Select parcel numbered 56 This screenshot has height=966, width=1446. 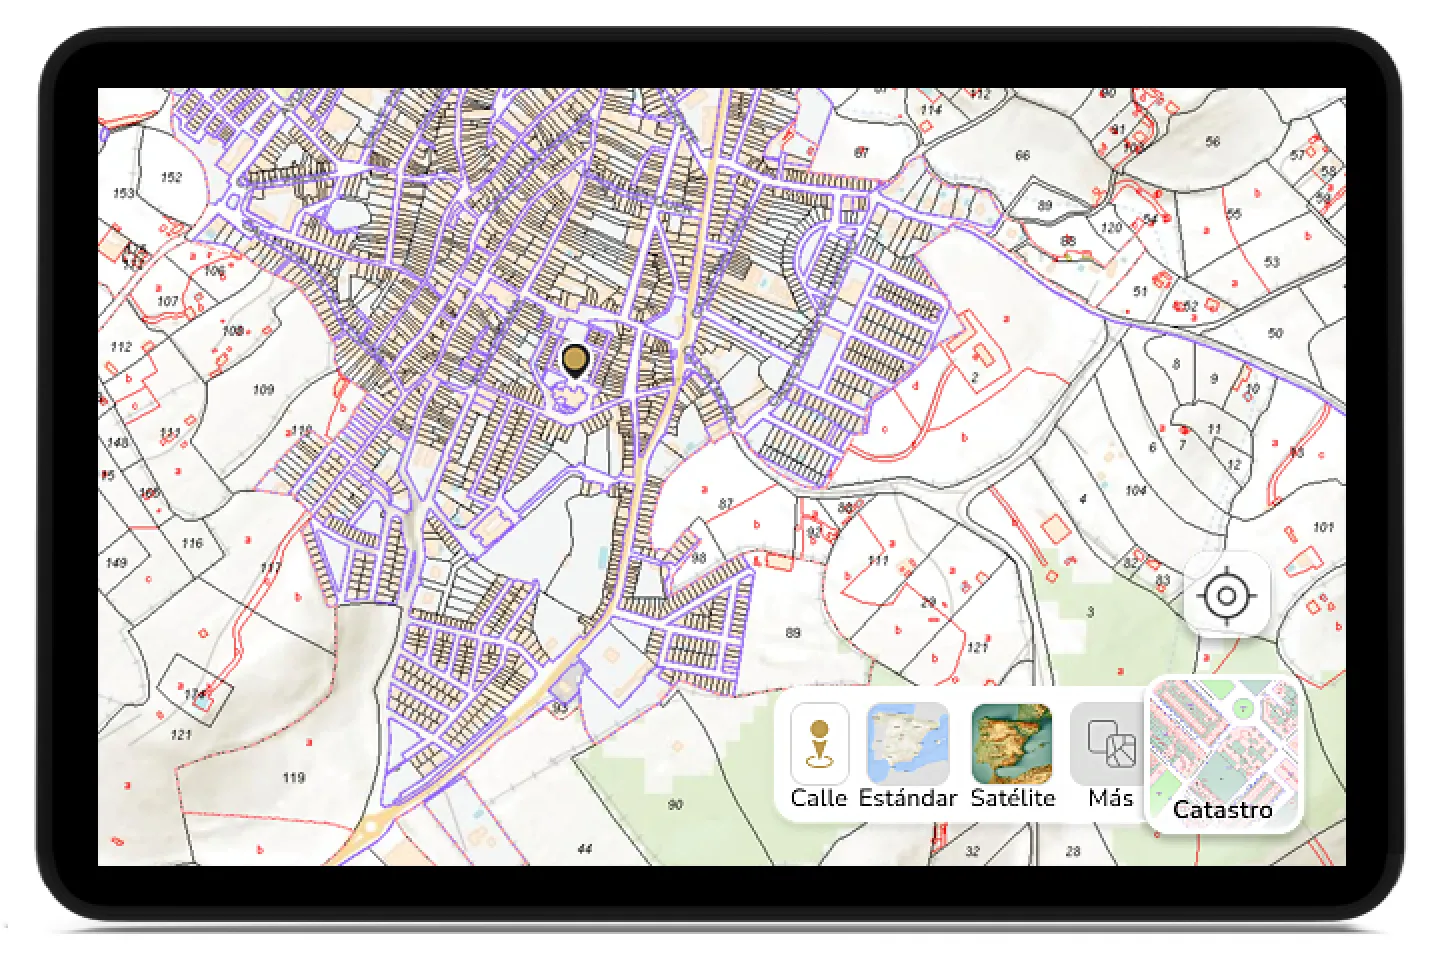pyautogui.click(x=1213, y=142)
